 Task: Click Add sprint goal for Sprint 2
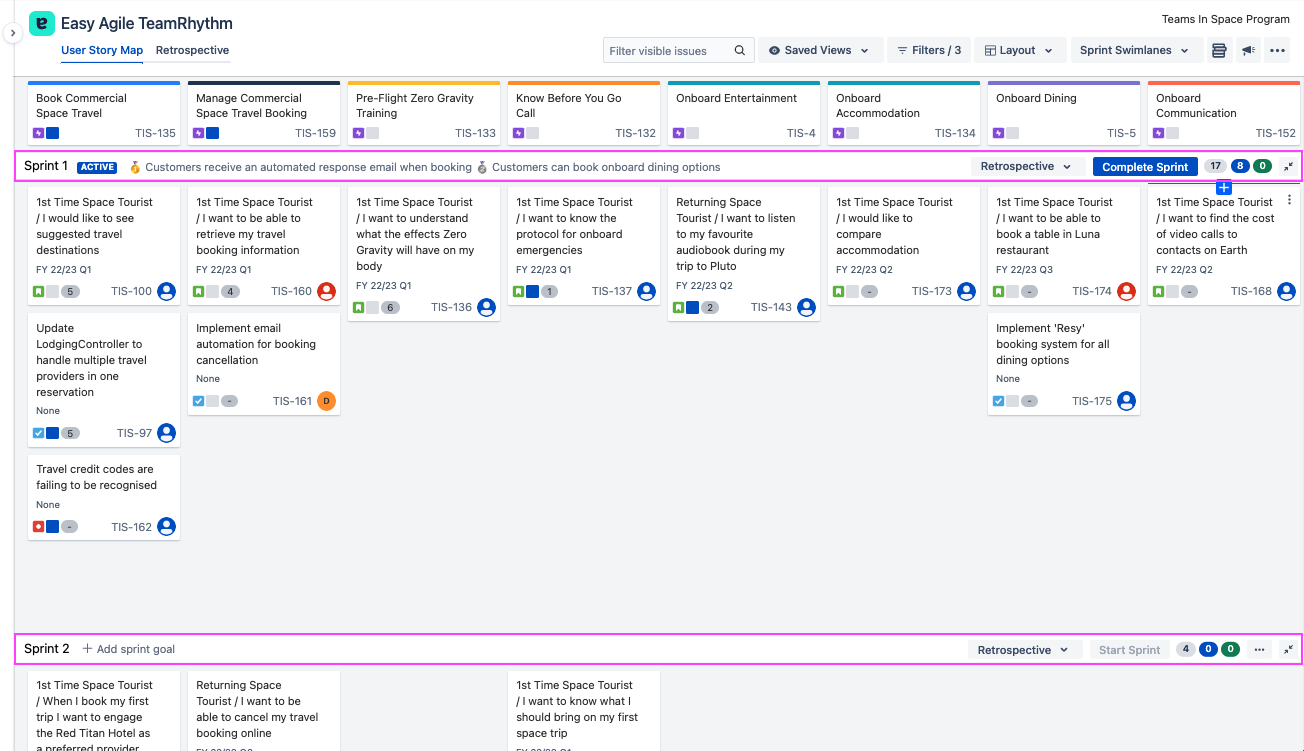click(129, 649)
